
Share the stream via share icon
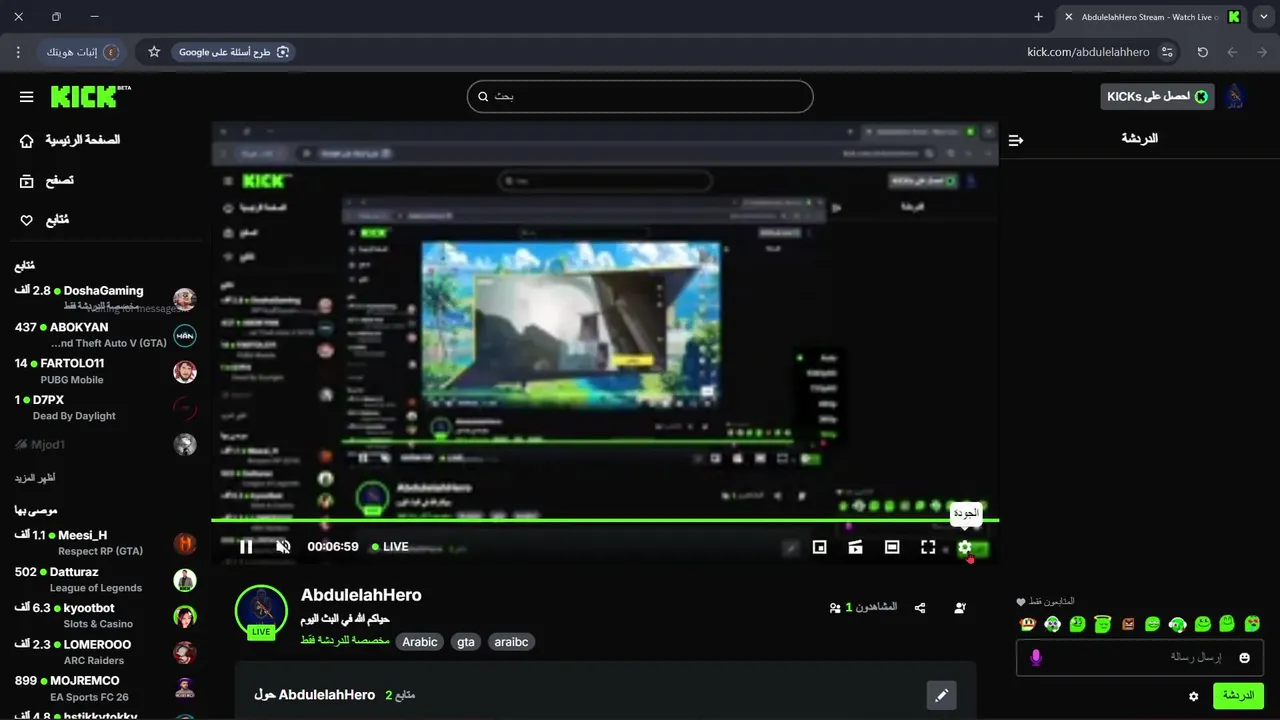(920, 607)
